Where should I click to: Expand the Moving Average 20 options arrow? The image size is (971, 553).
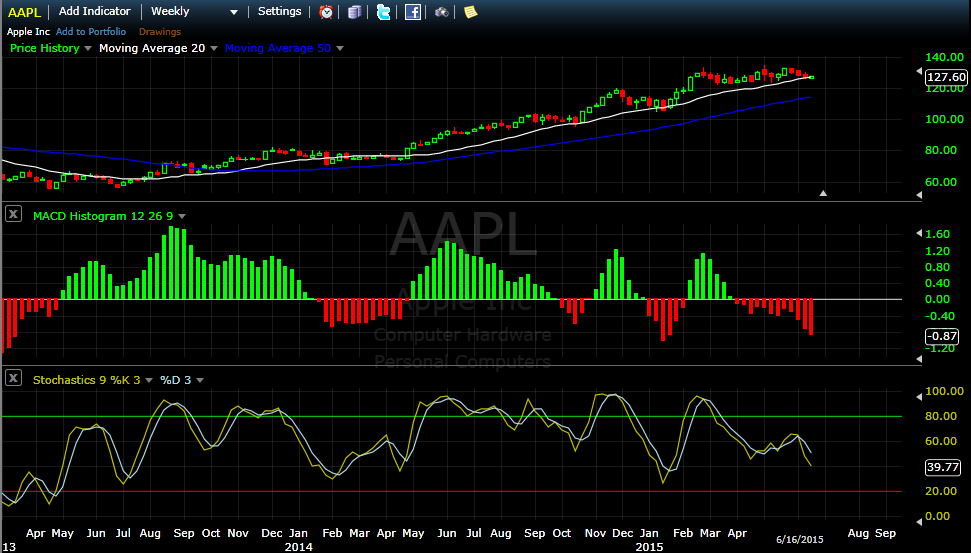pos(214,48)
